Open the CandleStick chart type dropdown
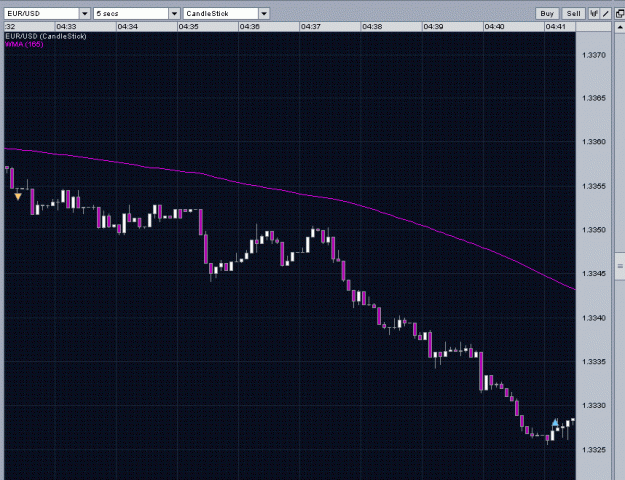Image resolution: width=625 pixels, height=480 pixels. [226, 14]
